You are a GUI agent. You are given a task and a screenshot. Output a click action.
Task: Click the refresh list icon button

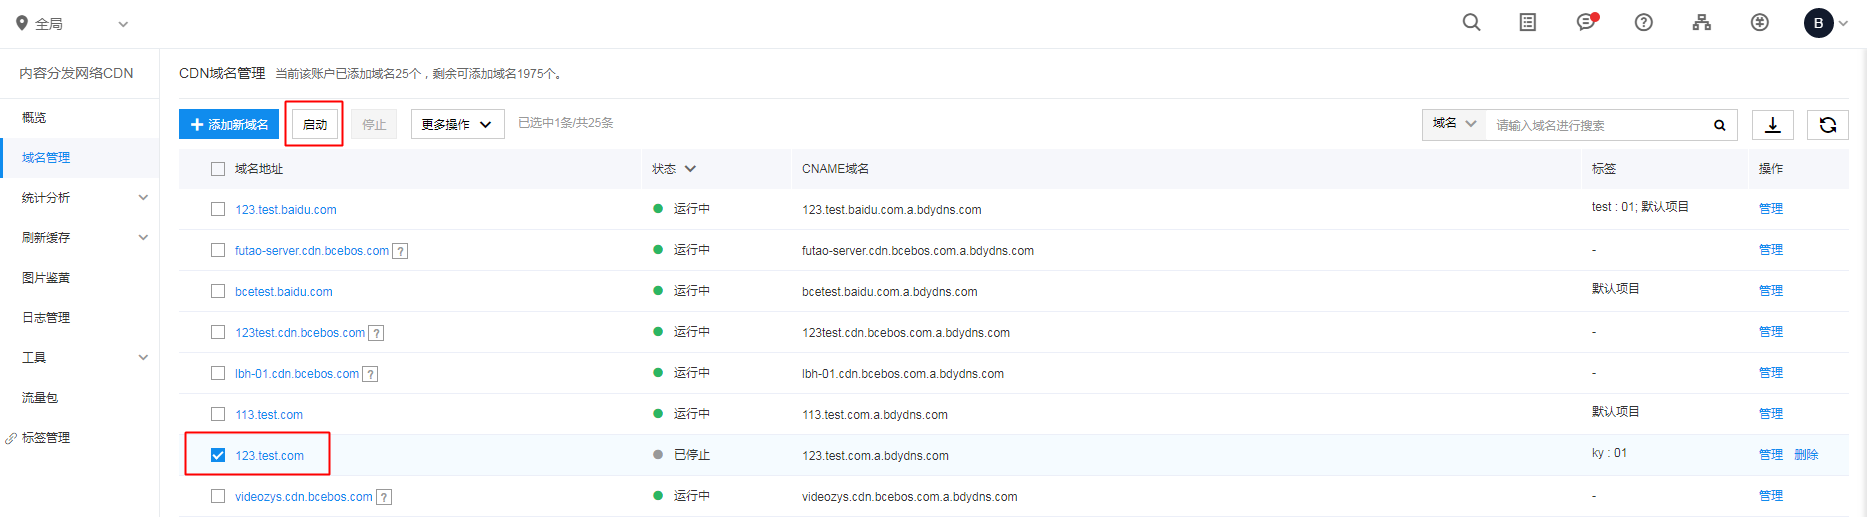click(1828, 125)
